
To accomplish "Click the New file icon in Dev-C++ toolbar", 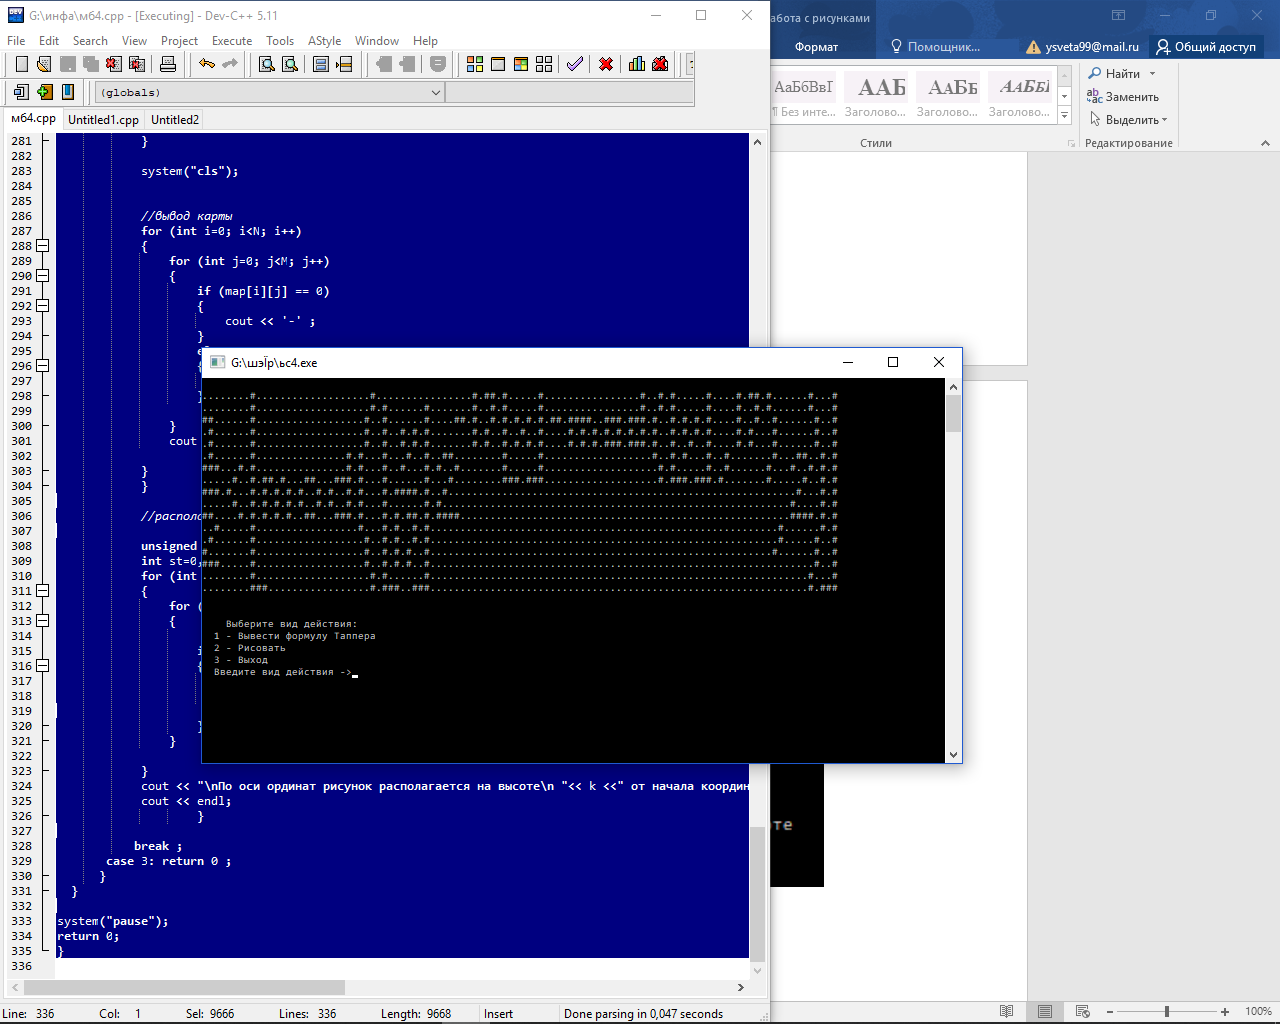I will pyautogui.click(x=21, y=64).
